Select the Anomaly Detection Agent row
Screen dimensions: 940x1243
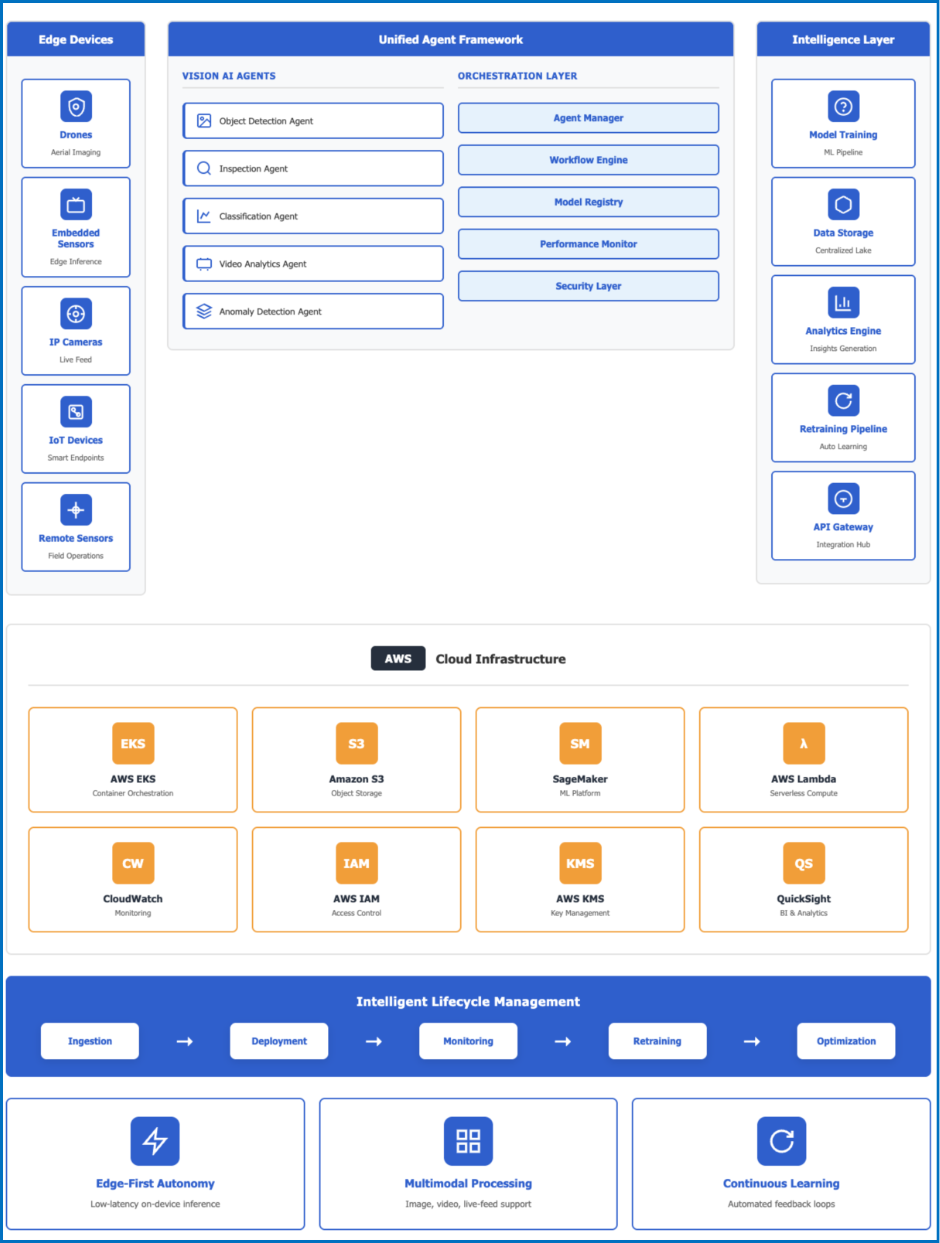(x=313, y=311)
